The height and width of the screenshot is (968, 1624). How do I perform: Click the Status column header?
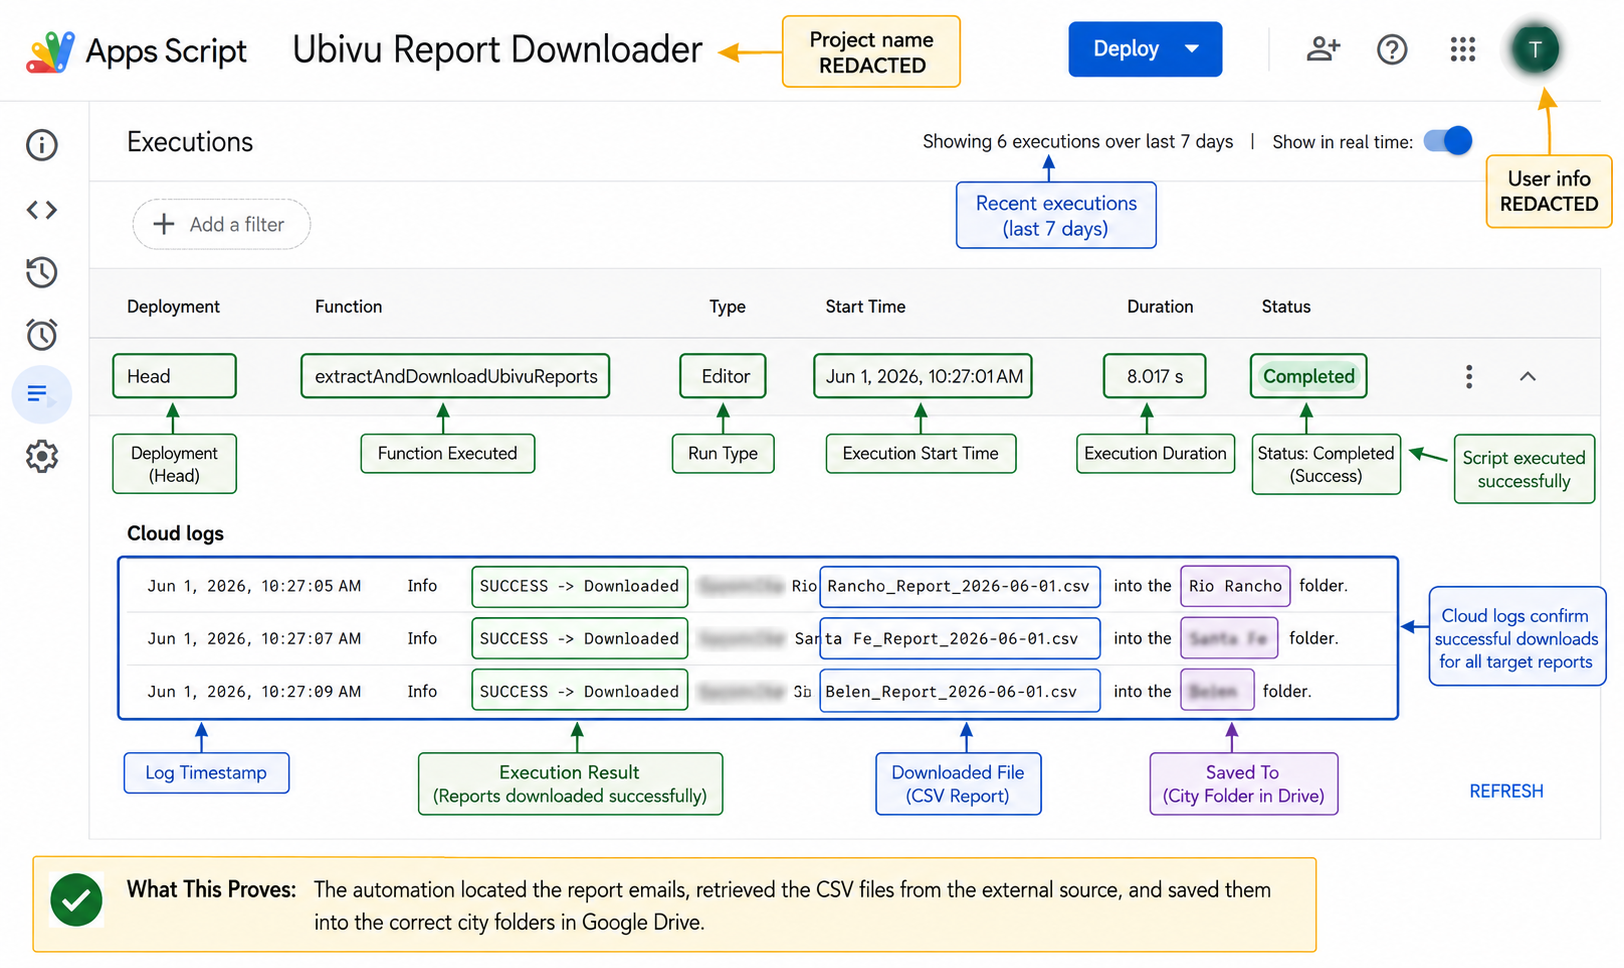point(1286,307)
